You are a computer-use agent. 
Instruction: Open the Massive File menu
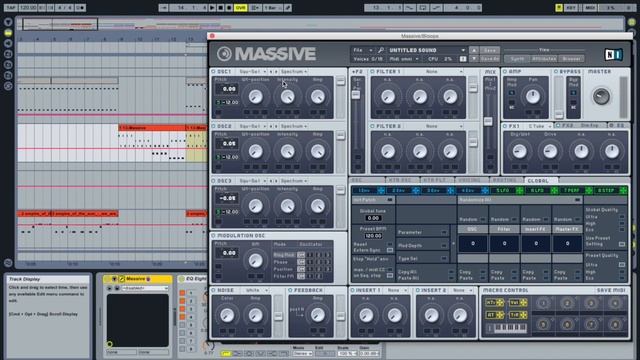[x=362, y=50]
